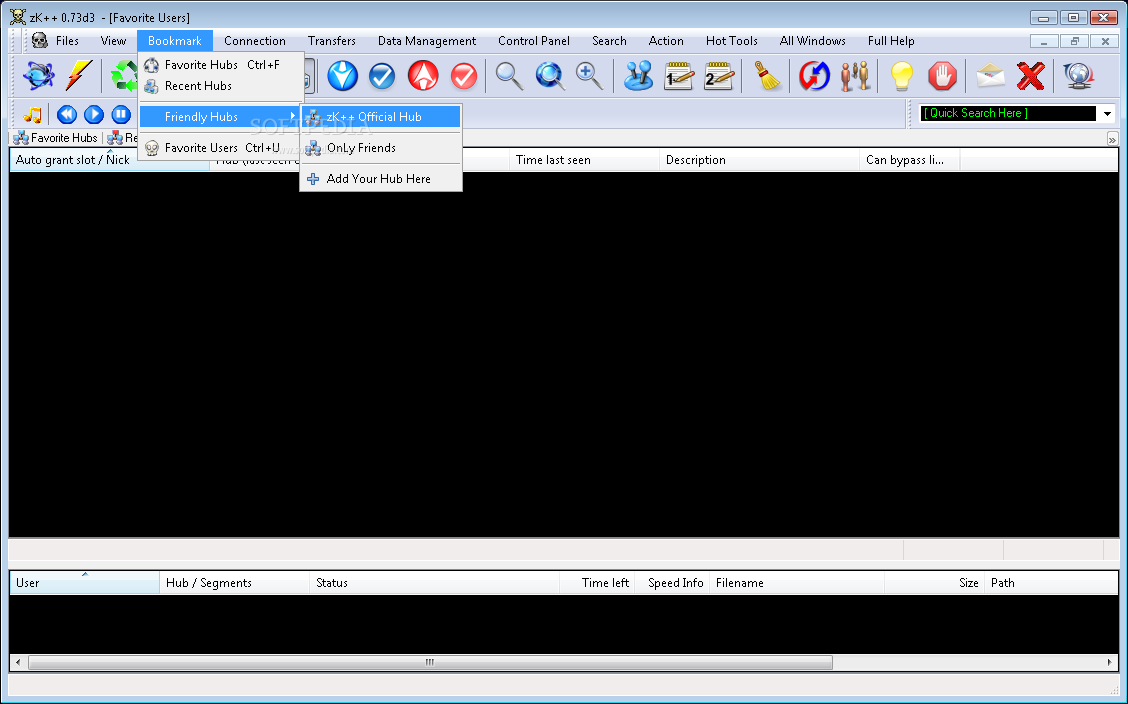Sort transfers by Filename column
Screen dimensions: 1128x704
click(797, 582)
